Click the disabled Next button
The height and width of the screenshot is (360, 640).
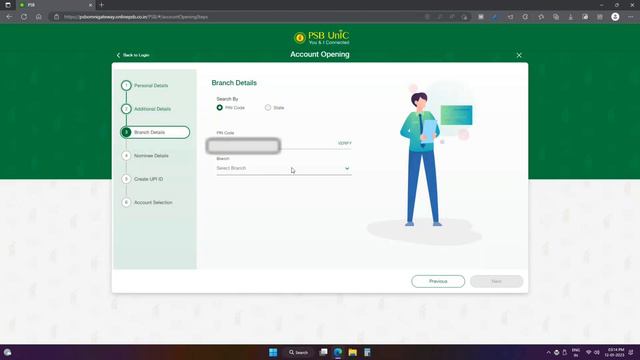(496, 281)
